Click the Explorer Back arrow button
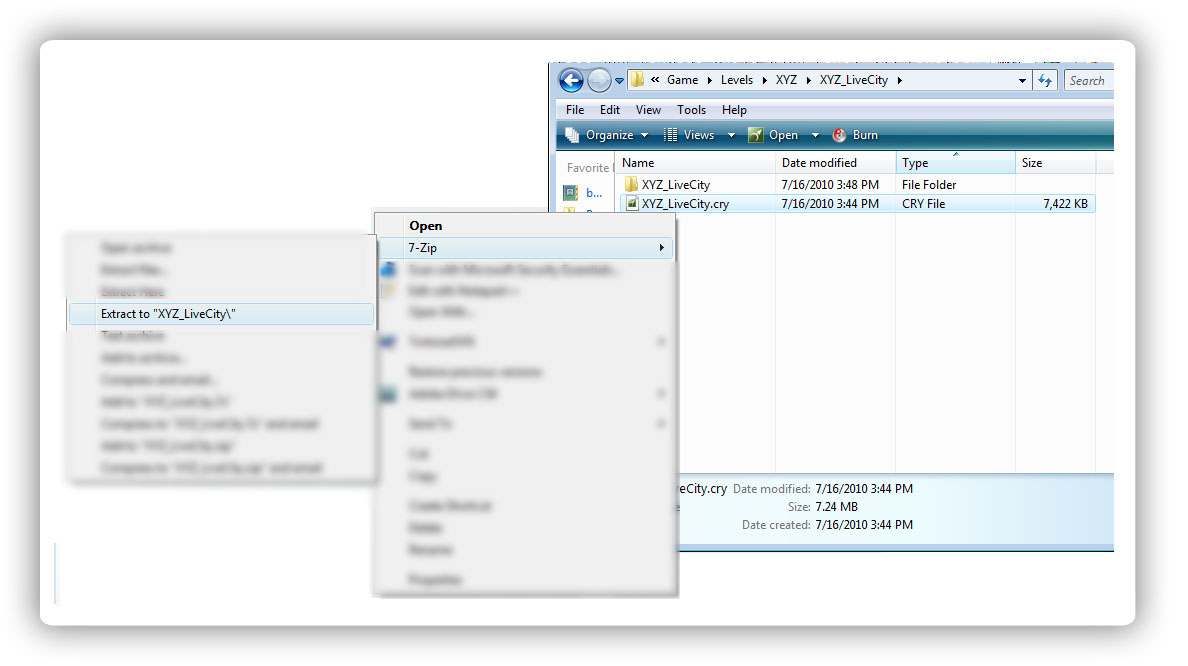Viewport: 1188px width, 666px height. [571, 80]
